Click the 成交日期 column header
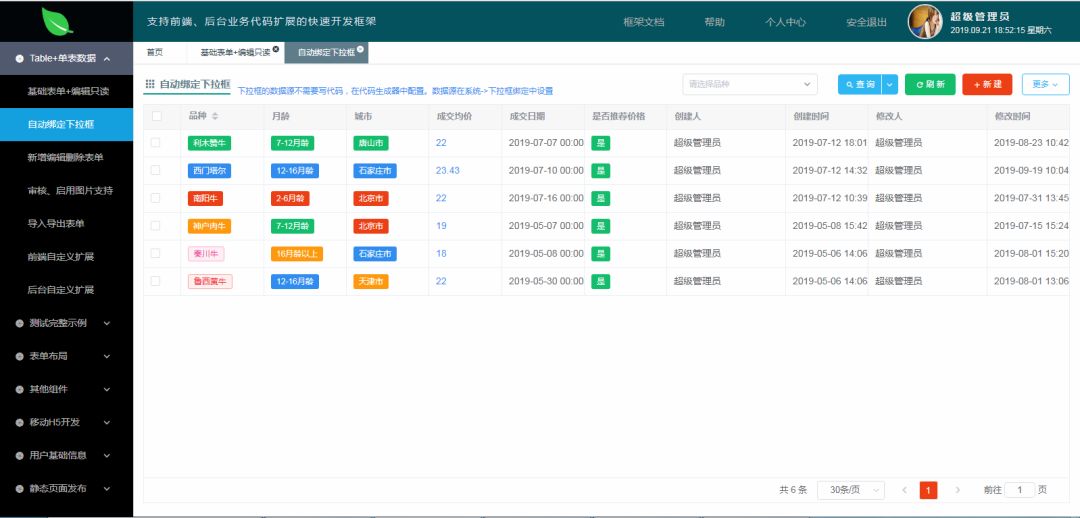The height and width of the screenshot is (518, 1080). 528,116
